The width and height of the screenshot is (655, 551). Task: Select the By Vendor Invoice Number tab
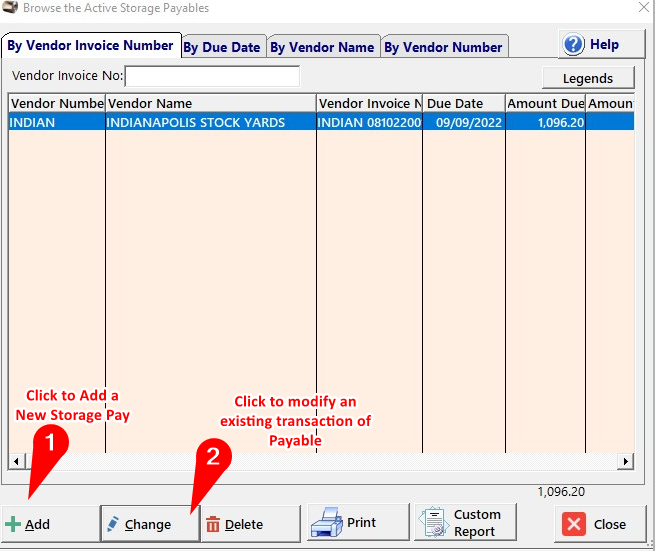point(90,45)
